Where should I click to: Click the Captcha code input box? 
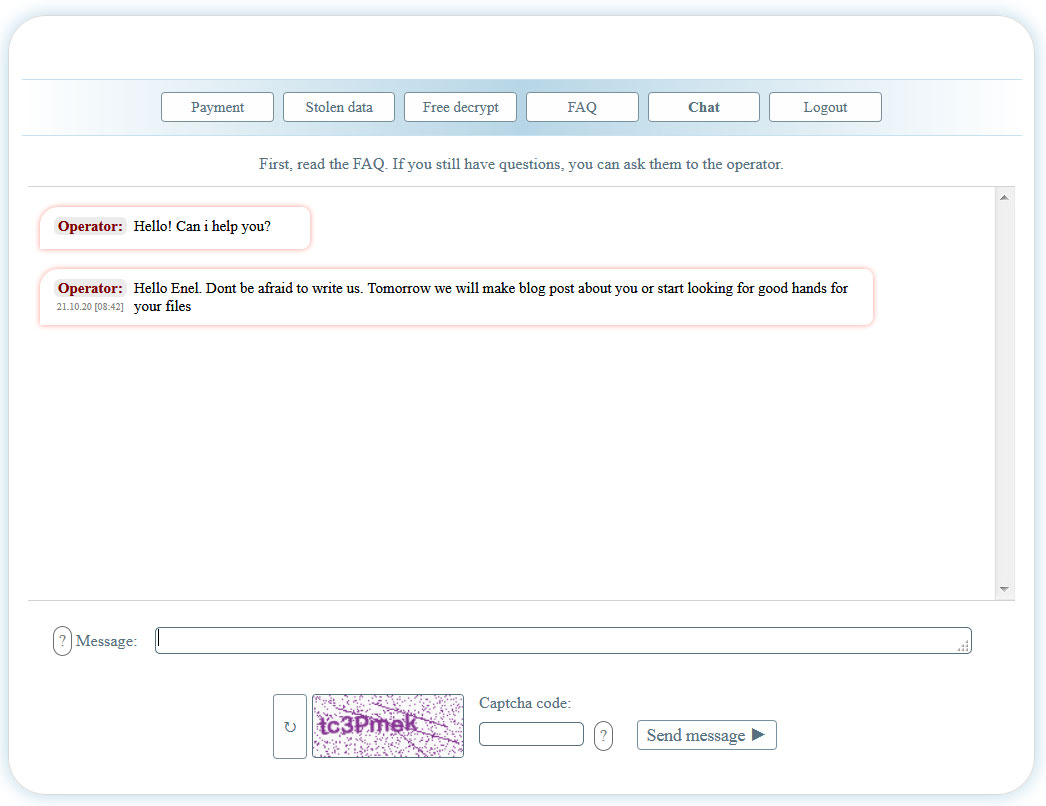coord(531,734)
